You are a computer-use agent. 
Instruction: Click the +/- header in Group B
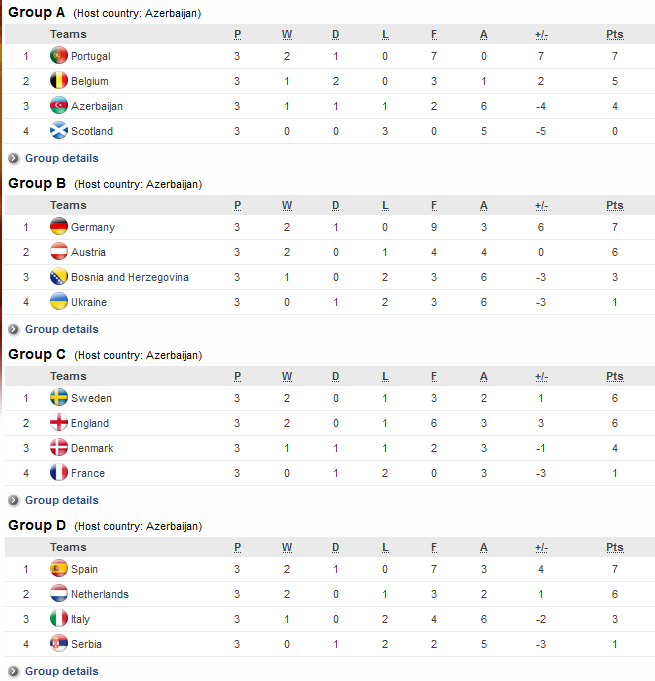point(541,205)
